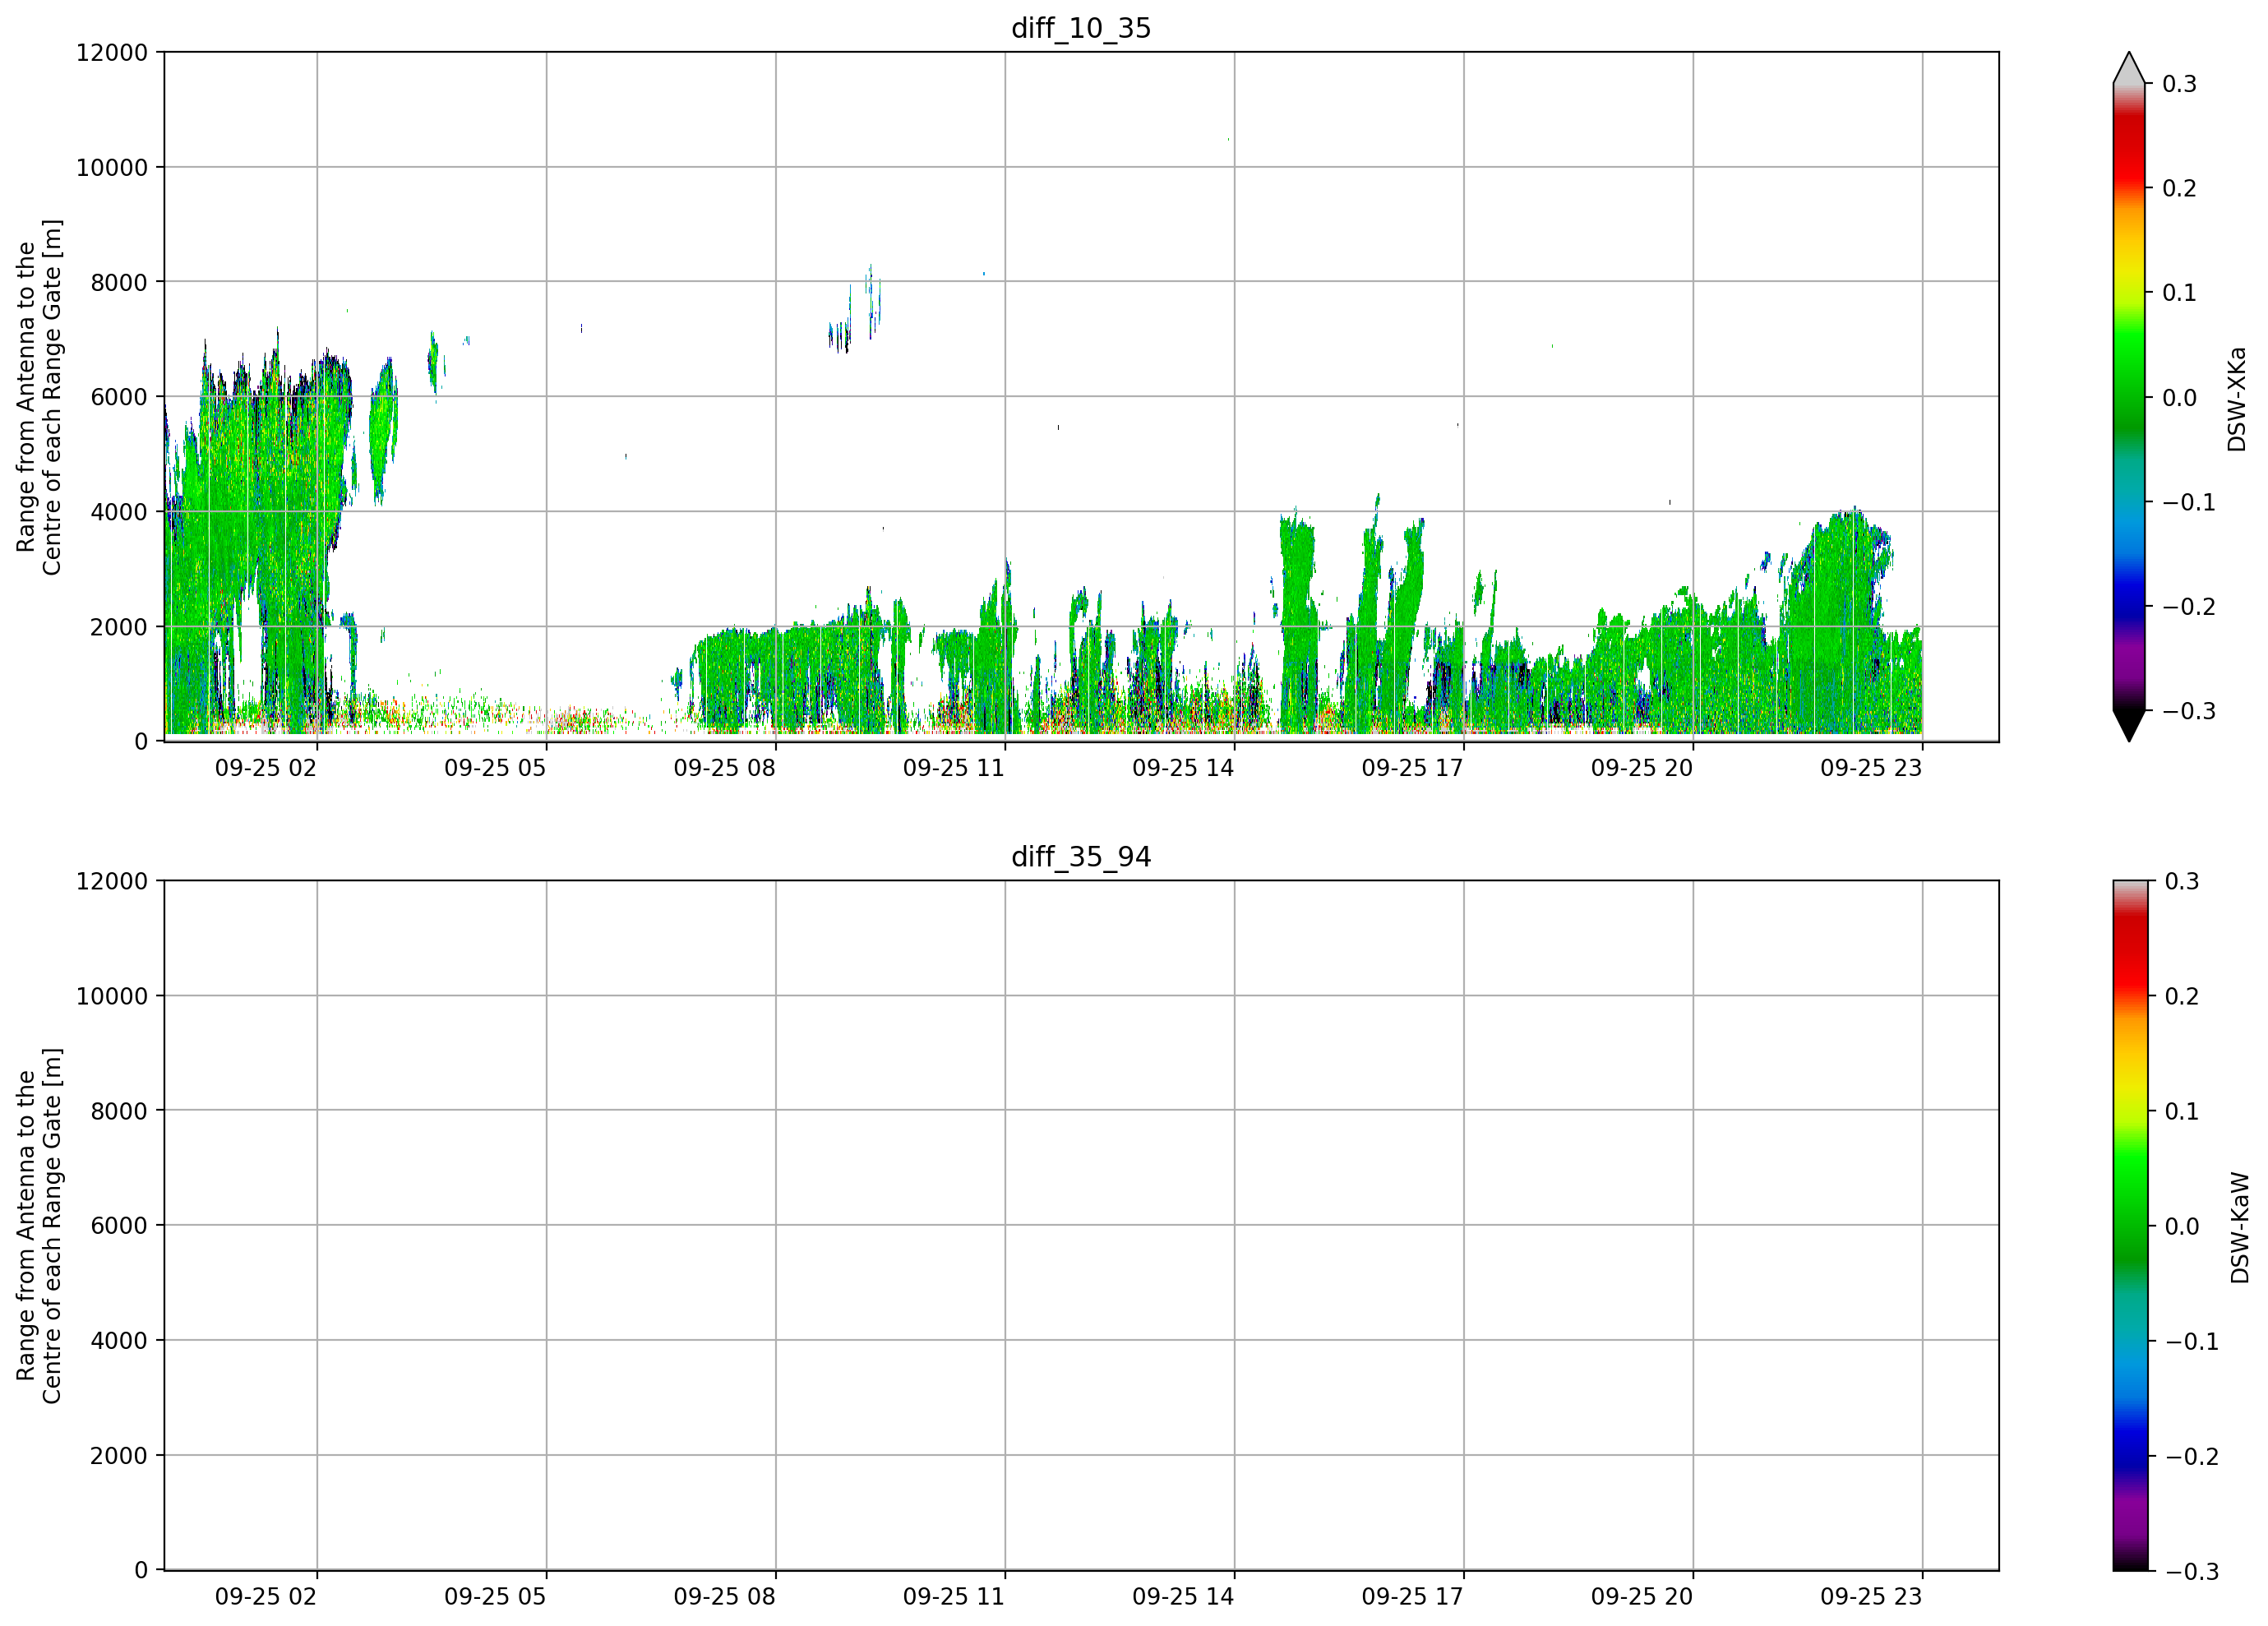The width and height of the screenshot is (2268, 1626).
Task: Click the bottom plot's range y-axis label
Action: [39, 1226]
